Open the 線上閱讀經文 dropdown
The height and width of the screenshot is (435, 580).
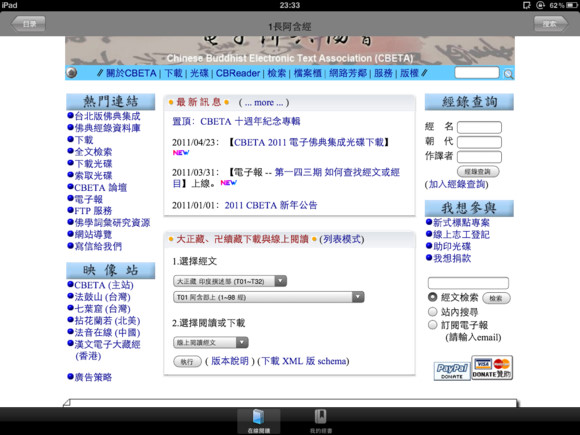pyautogui.click(x=210, y=343)
